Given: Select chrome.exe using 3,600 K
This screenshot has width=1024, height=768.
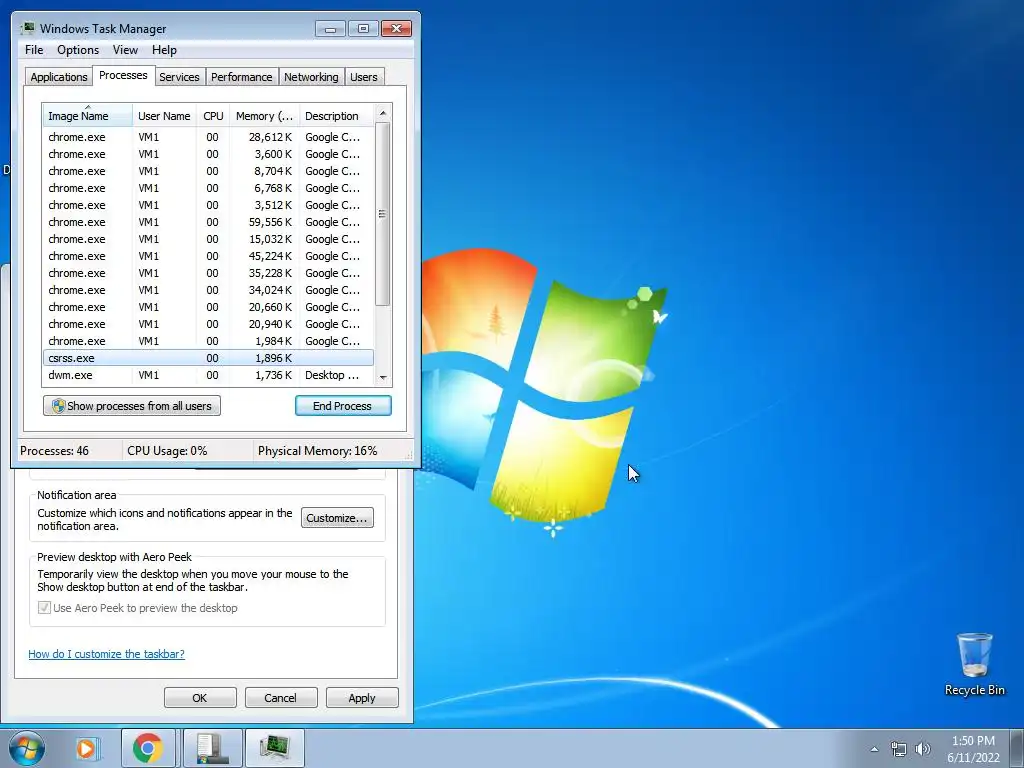Looking at the screenshot, I should pyautogui.click(x=208, y=154).
